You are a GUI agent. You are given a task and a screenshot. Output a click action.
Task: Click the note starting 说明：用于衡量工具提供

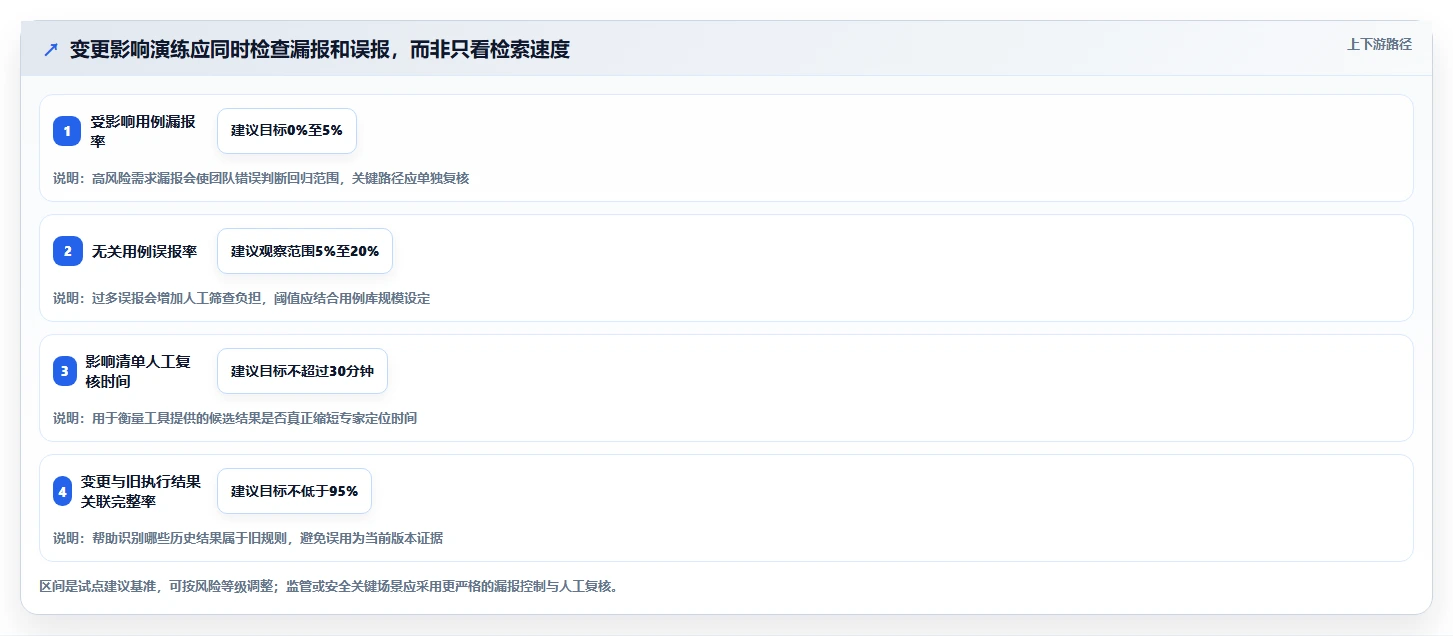(x=235, y=418)
